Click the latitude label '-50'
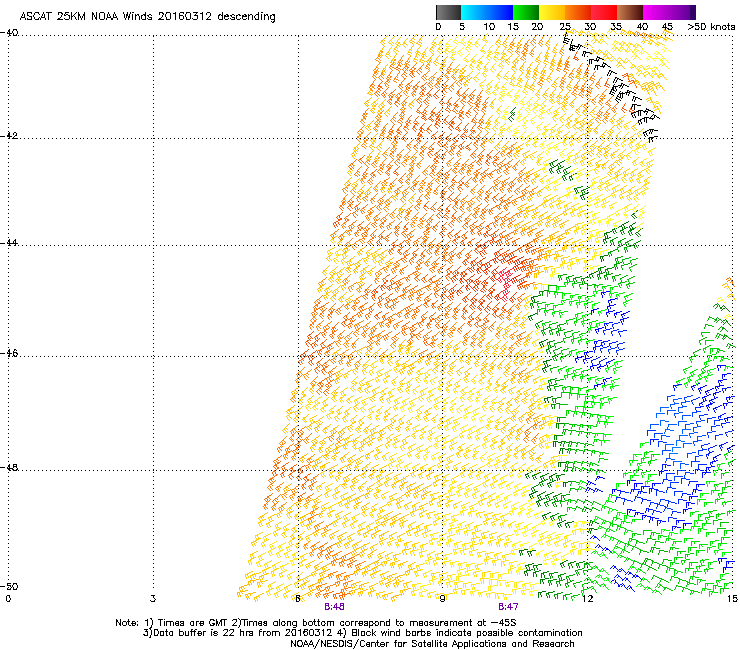The image size is (740, 650). [9, 586]
